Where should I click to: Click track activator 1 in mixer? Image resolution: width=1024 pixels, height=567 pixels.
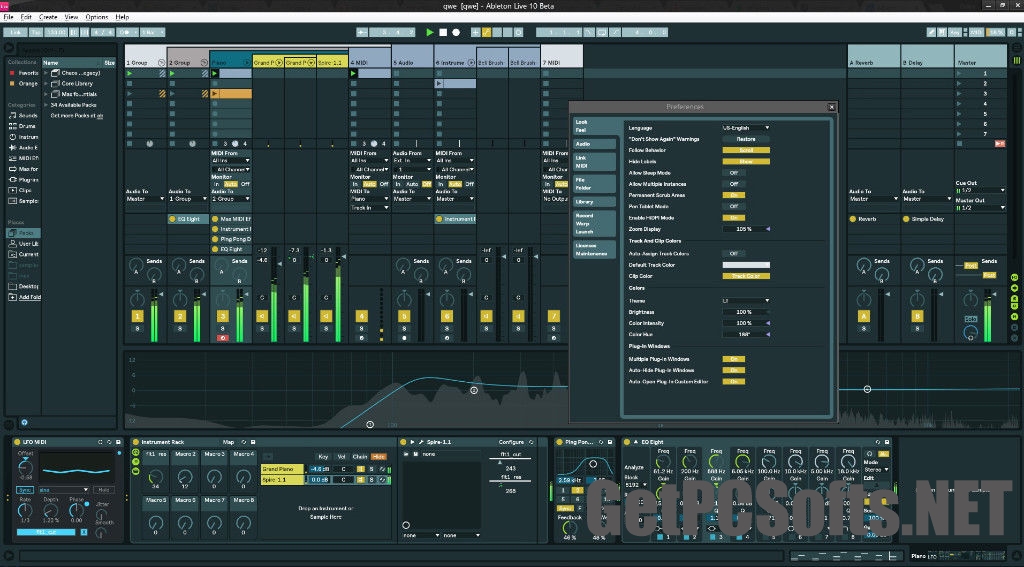[137, 316]
